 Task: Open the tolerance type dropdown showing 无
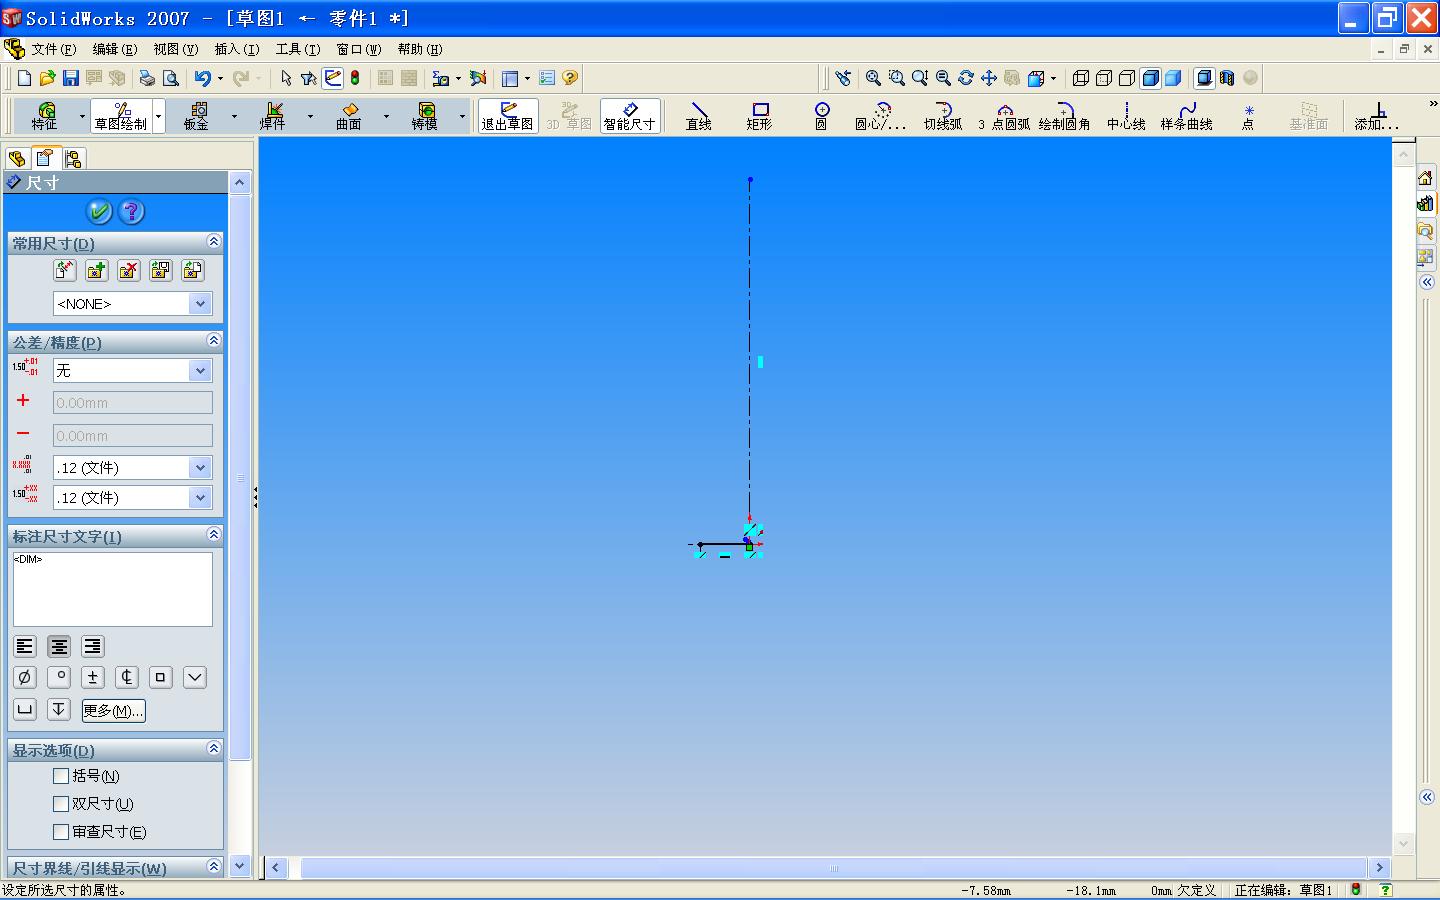click(x=201, y=371)
